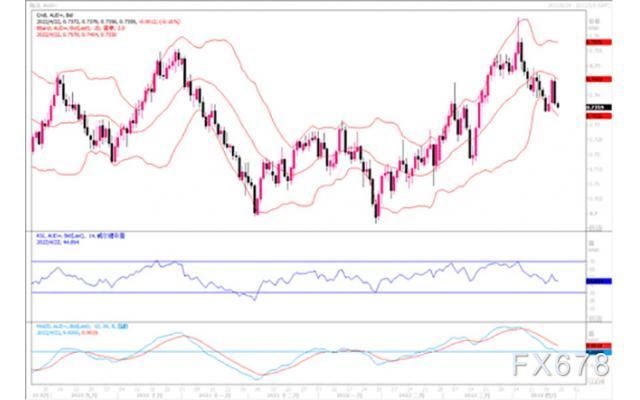Click the red Bollinger band values line
The image size is (640, 400).
[x=76, y=35]
